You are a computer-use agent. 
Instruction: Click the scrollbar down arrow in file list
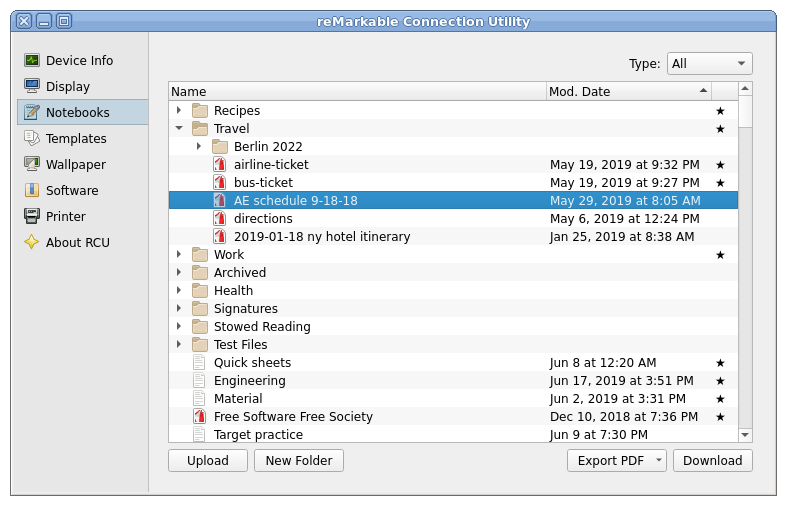pyautogui.click(x=745, y=435)
